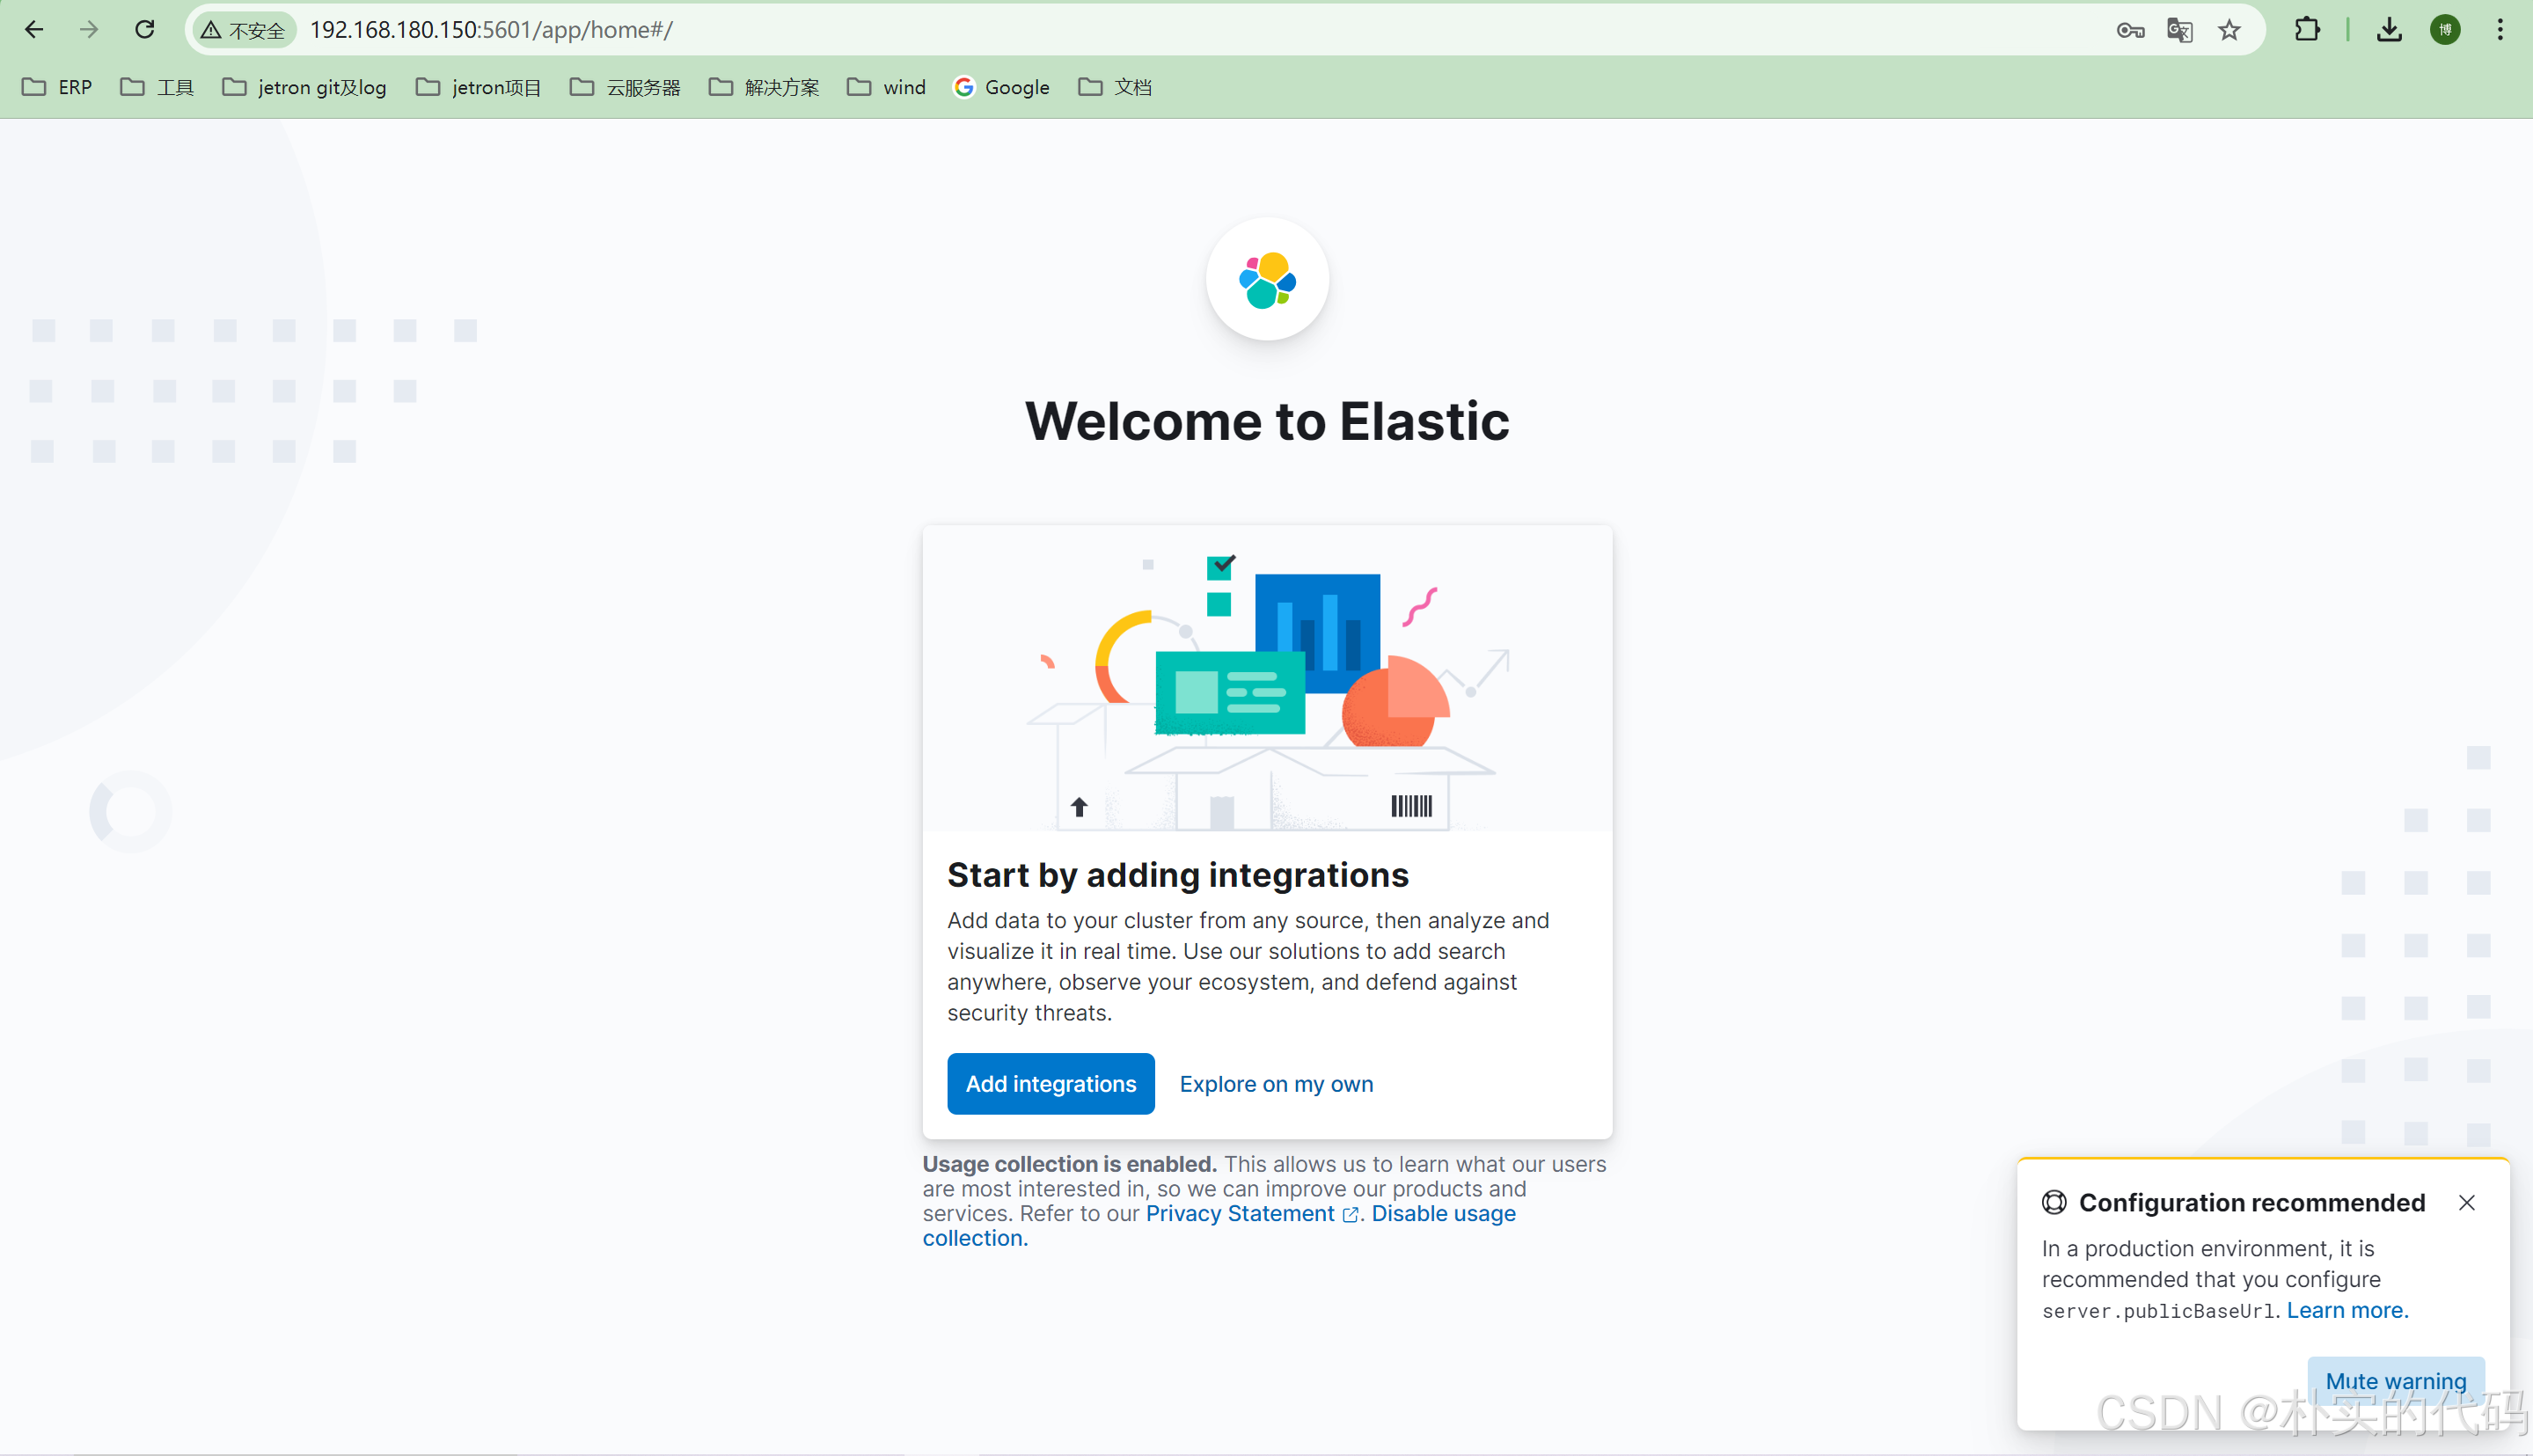Open the 工具 bookmark folder
The image size is (2533, 1456).
157,87
